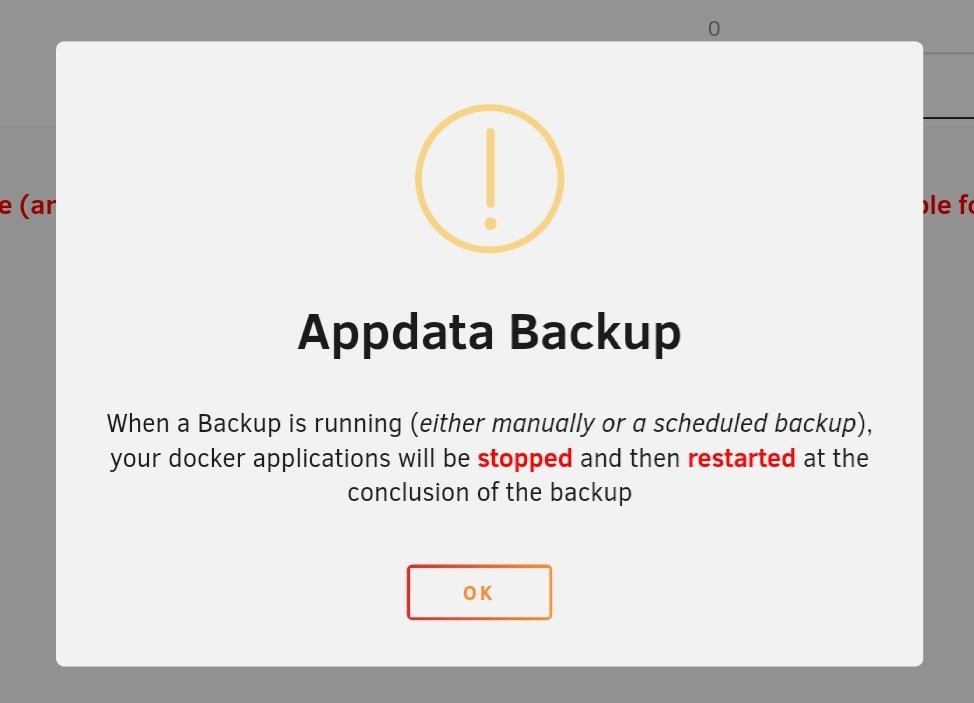This screenshot has width=974, height=703.
Task: Click the exclamation mark's bottom dot
Action: coord(490,224)
